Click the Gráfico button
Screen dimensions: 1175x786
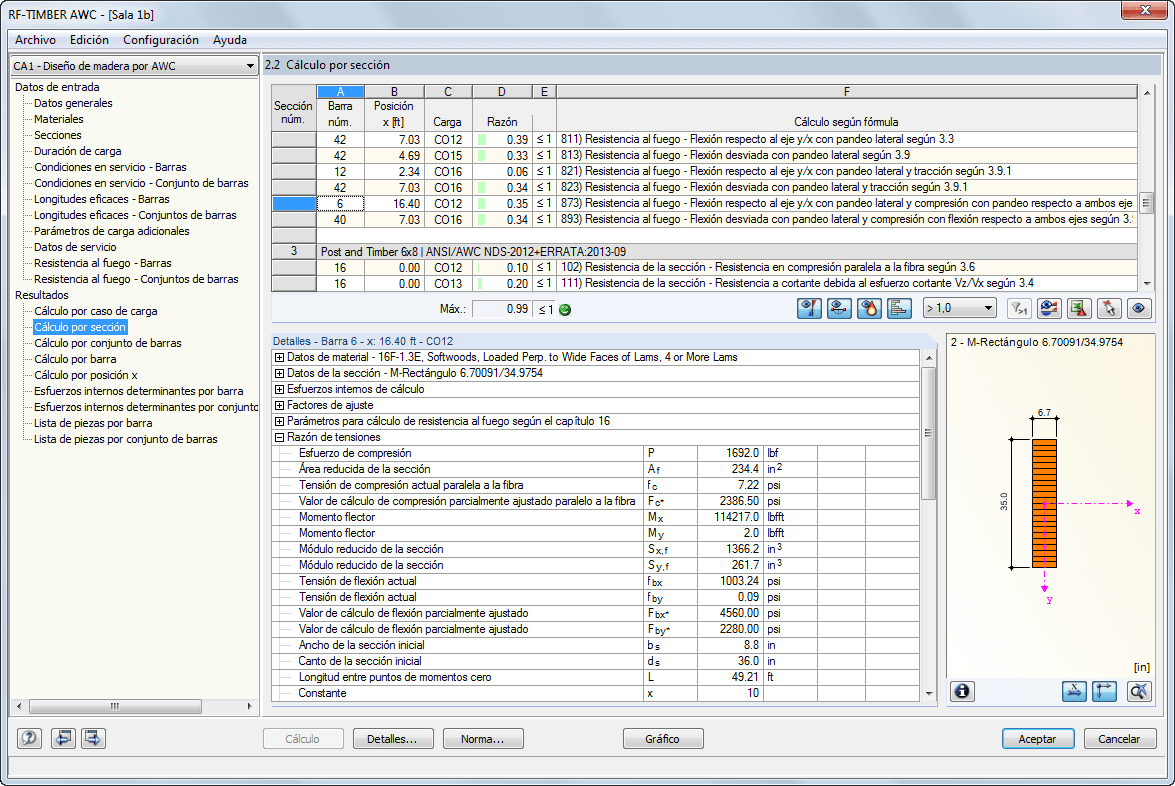click(662, 739)
